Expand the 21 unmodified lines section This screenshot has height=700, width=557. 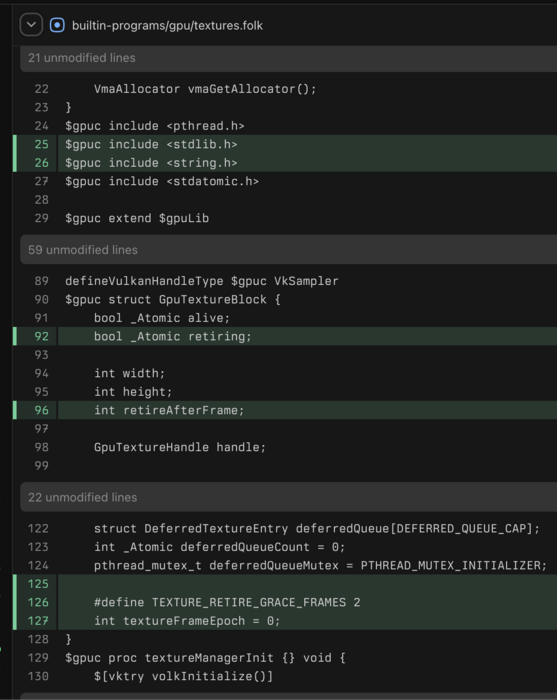pyautogui.click(x=288, y=58)
